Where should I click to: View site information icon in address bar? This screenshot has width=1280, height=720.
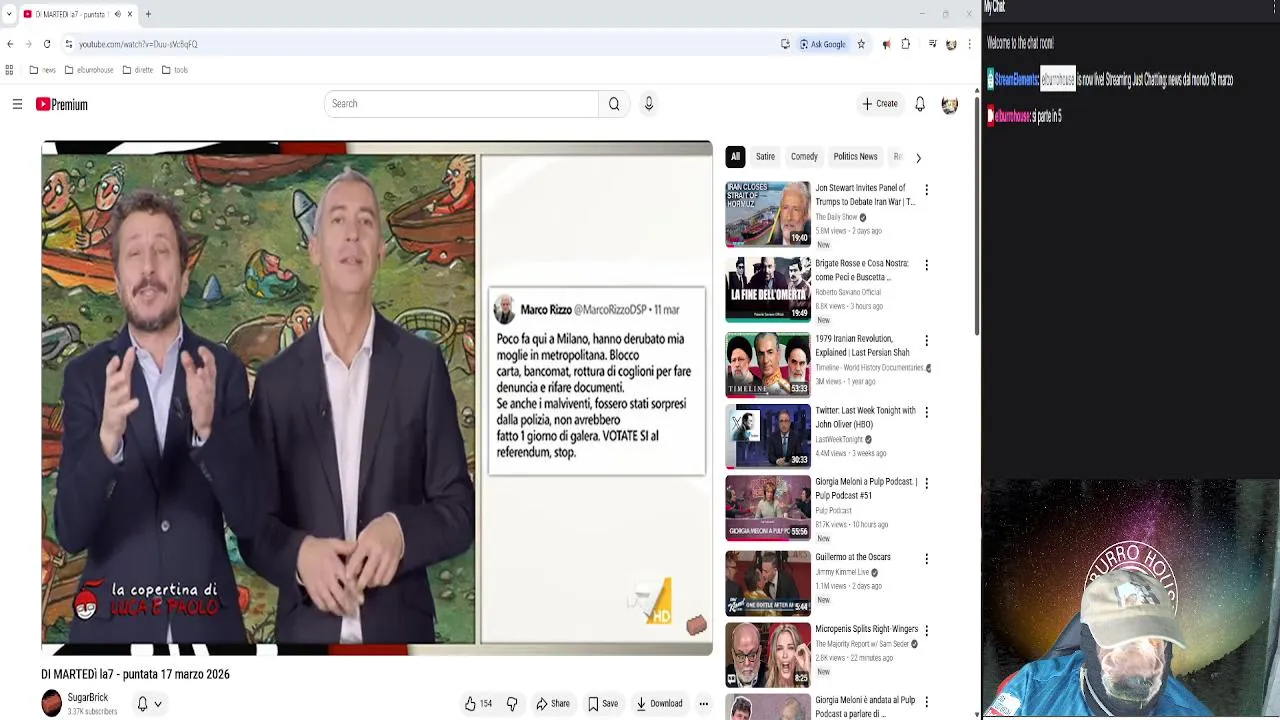pos(68,44)
